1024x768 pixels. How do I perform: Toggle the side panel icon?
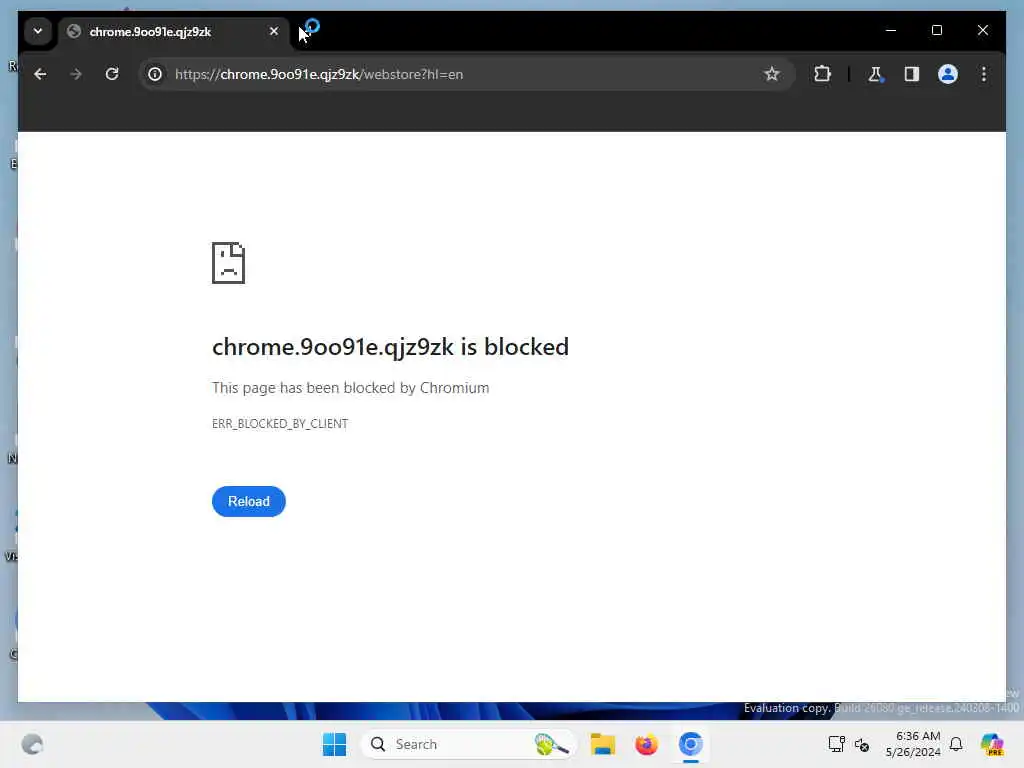(912, 74)
